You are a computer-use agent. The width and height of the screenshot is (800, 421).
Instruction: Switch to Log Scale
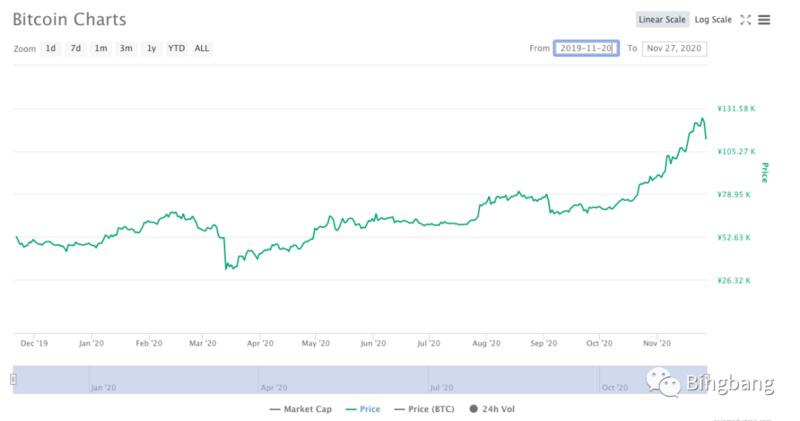coord(713,19)
